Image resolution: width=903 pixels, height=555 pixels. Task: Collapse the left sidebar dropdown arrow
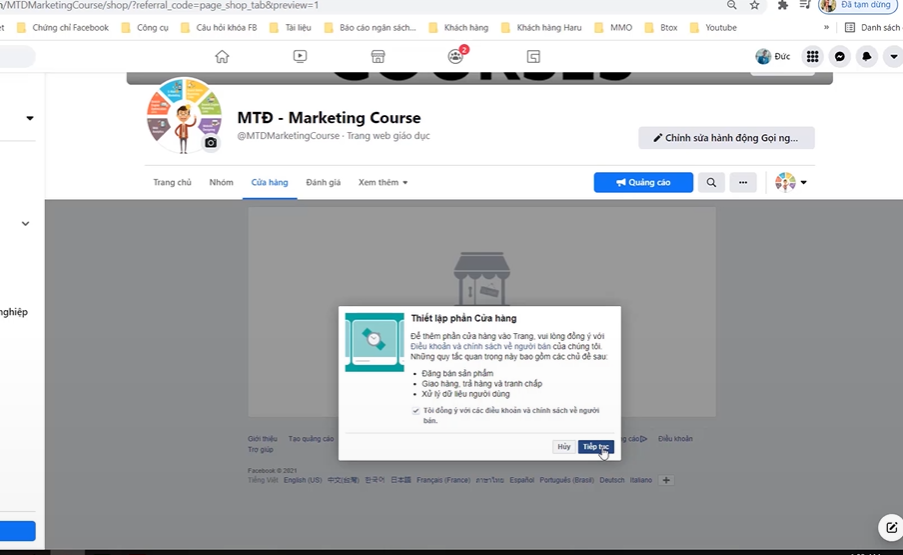point(29,118)
